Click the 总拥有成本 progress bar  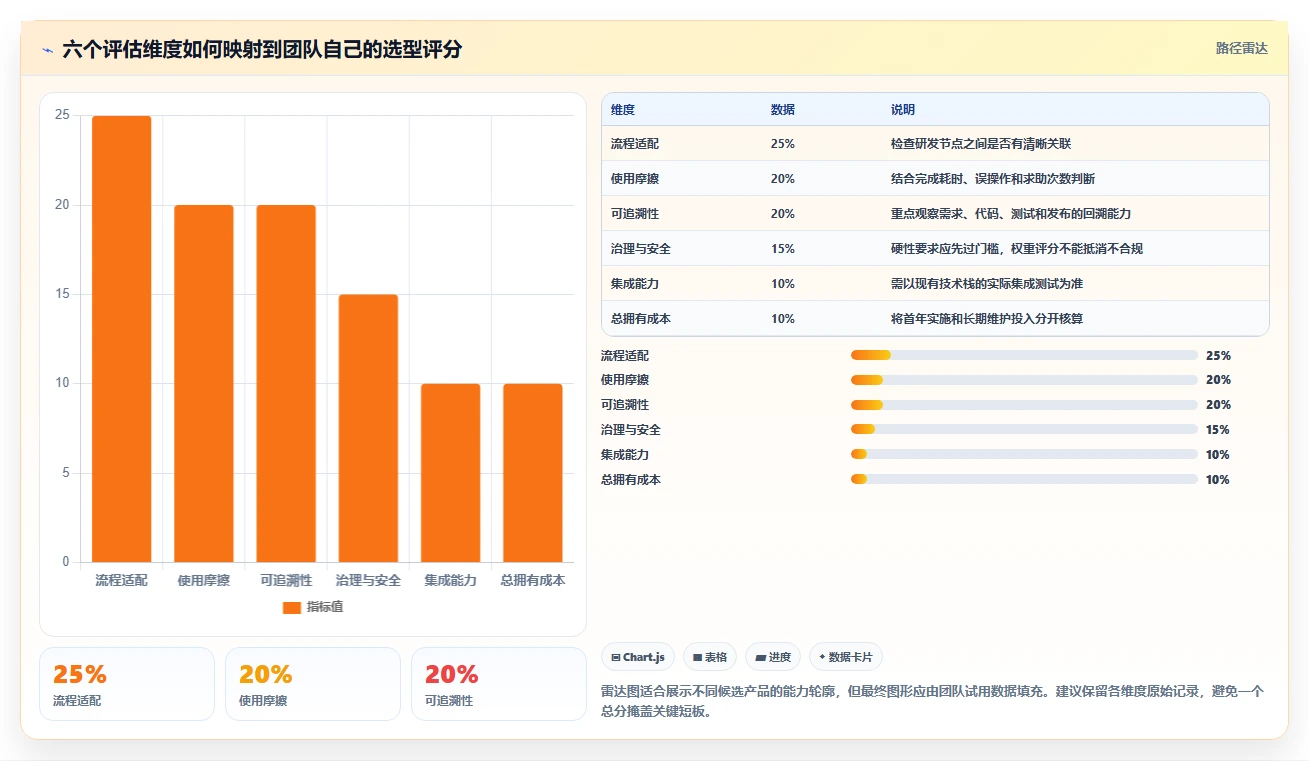[1024, 480]
